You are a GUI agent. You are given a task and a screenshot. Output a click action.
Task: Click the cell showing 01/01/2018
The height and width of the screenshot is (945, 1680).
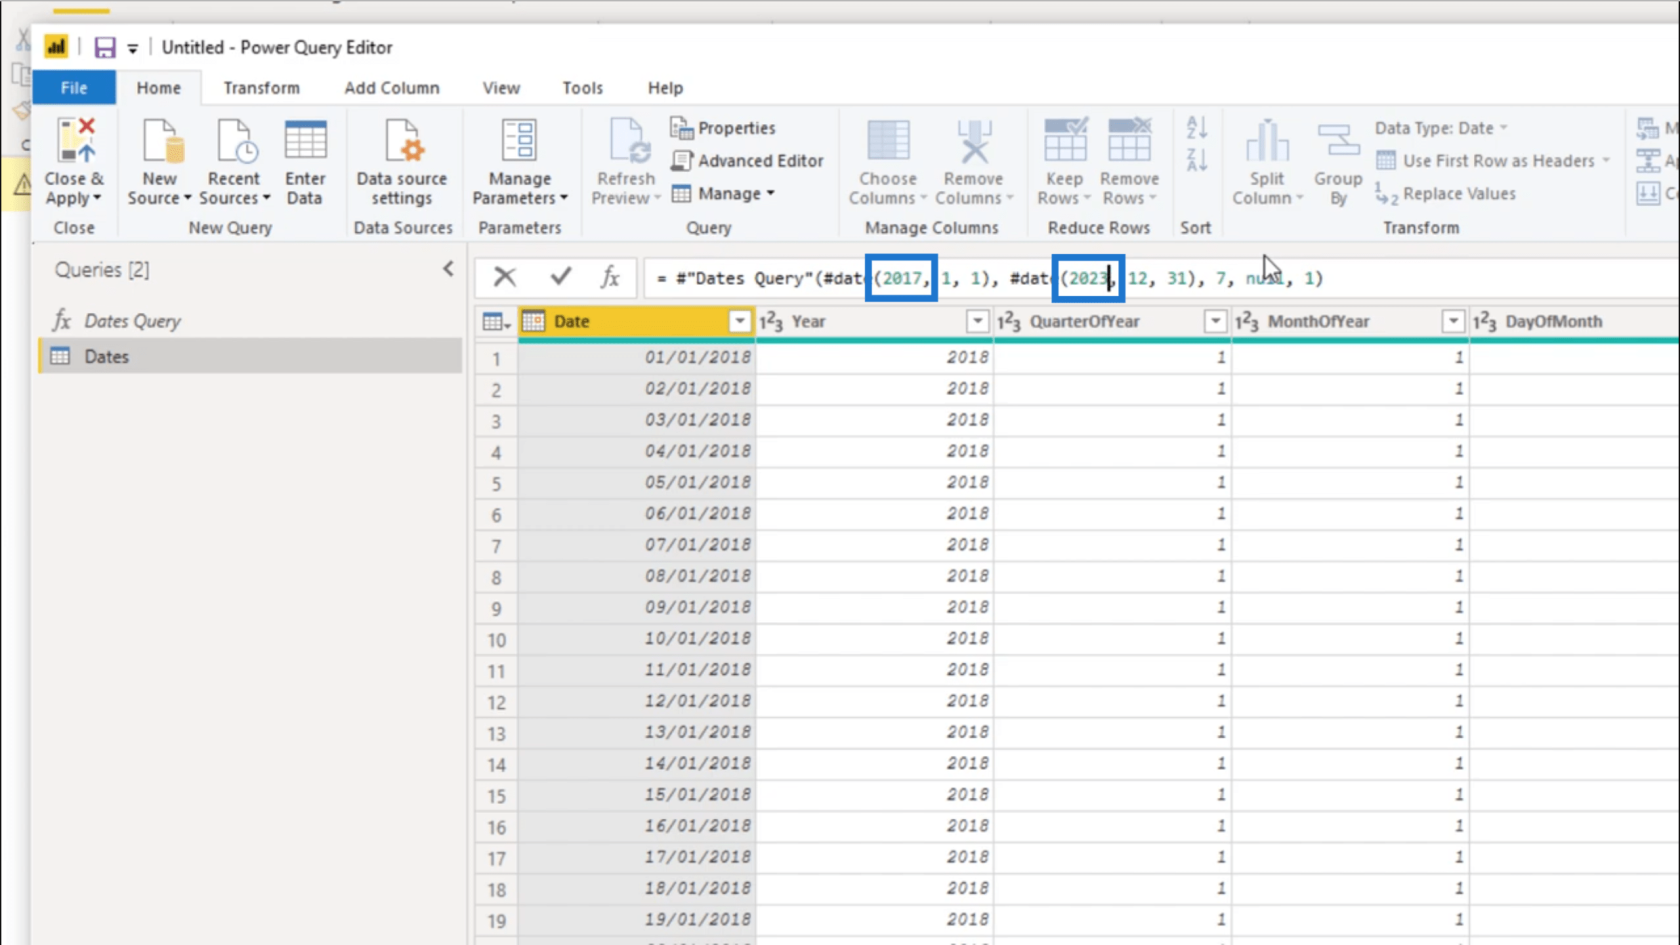point(637,357)
